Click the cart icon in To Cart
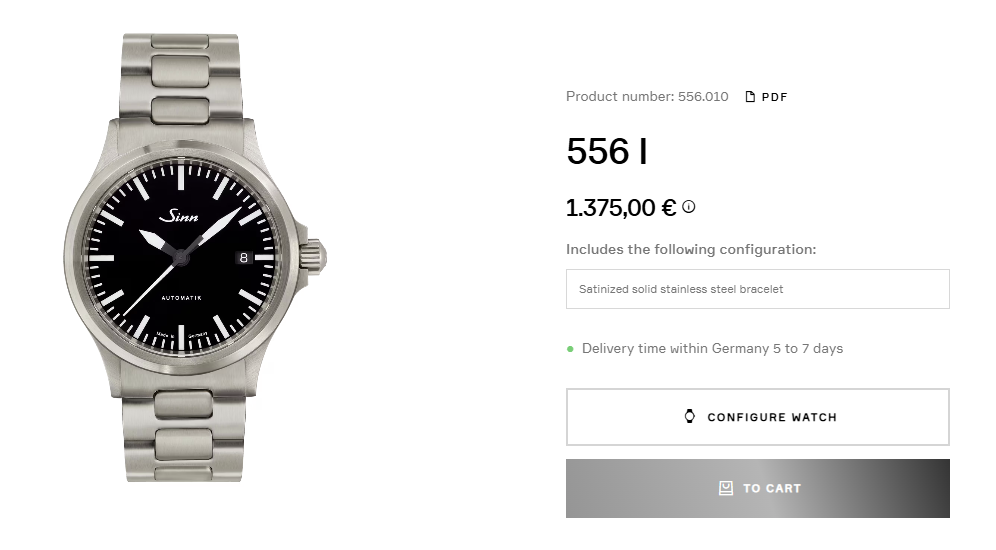Screen dimensions: 996x550 [x=726, y=488]
